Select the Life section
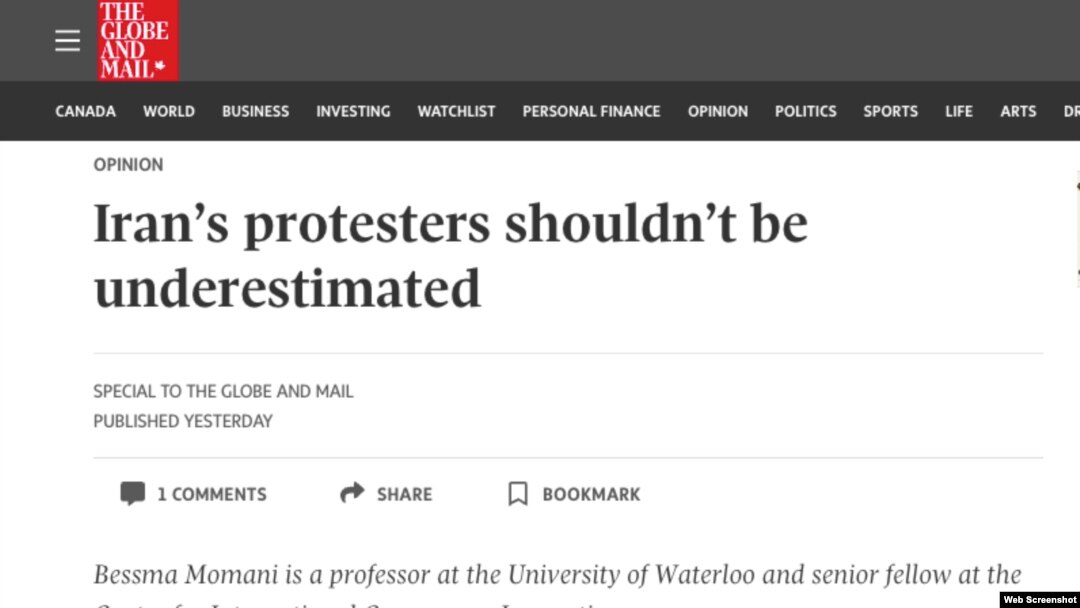 [x=959, y=112]
